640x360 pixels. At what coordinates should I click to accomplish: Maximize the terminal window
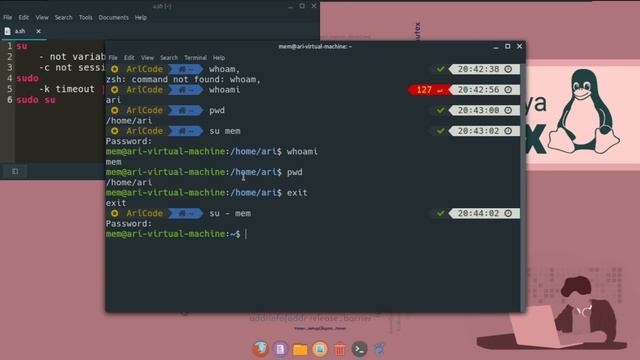click(508, 47)
